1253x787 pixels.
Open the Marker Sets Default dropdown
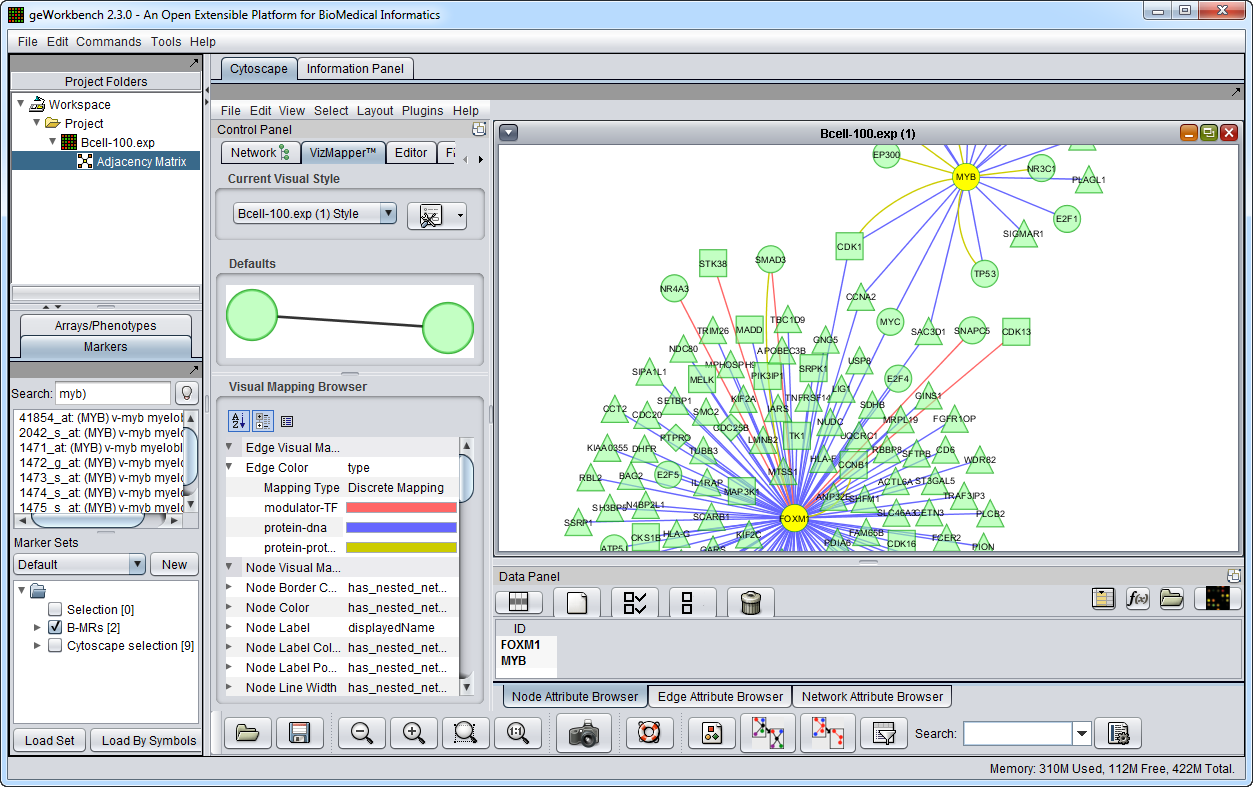coord(81,565)
